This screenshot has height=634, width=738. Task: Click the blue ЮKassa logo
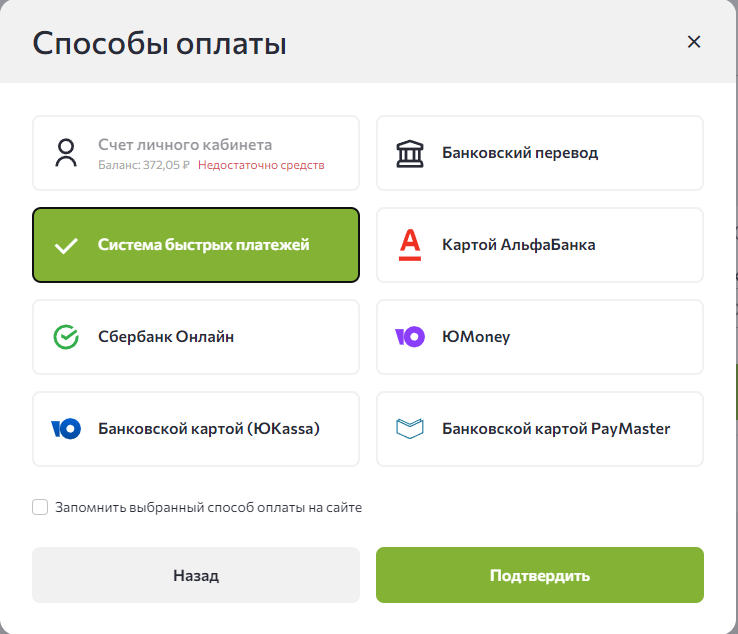coord(66,429)
